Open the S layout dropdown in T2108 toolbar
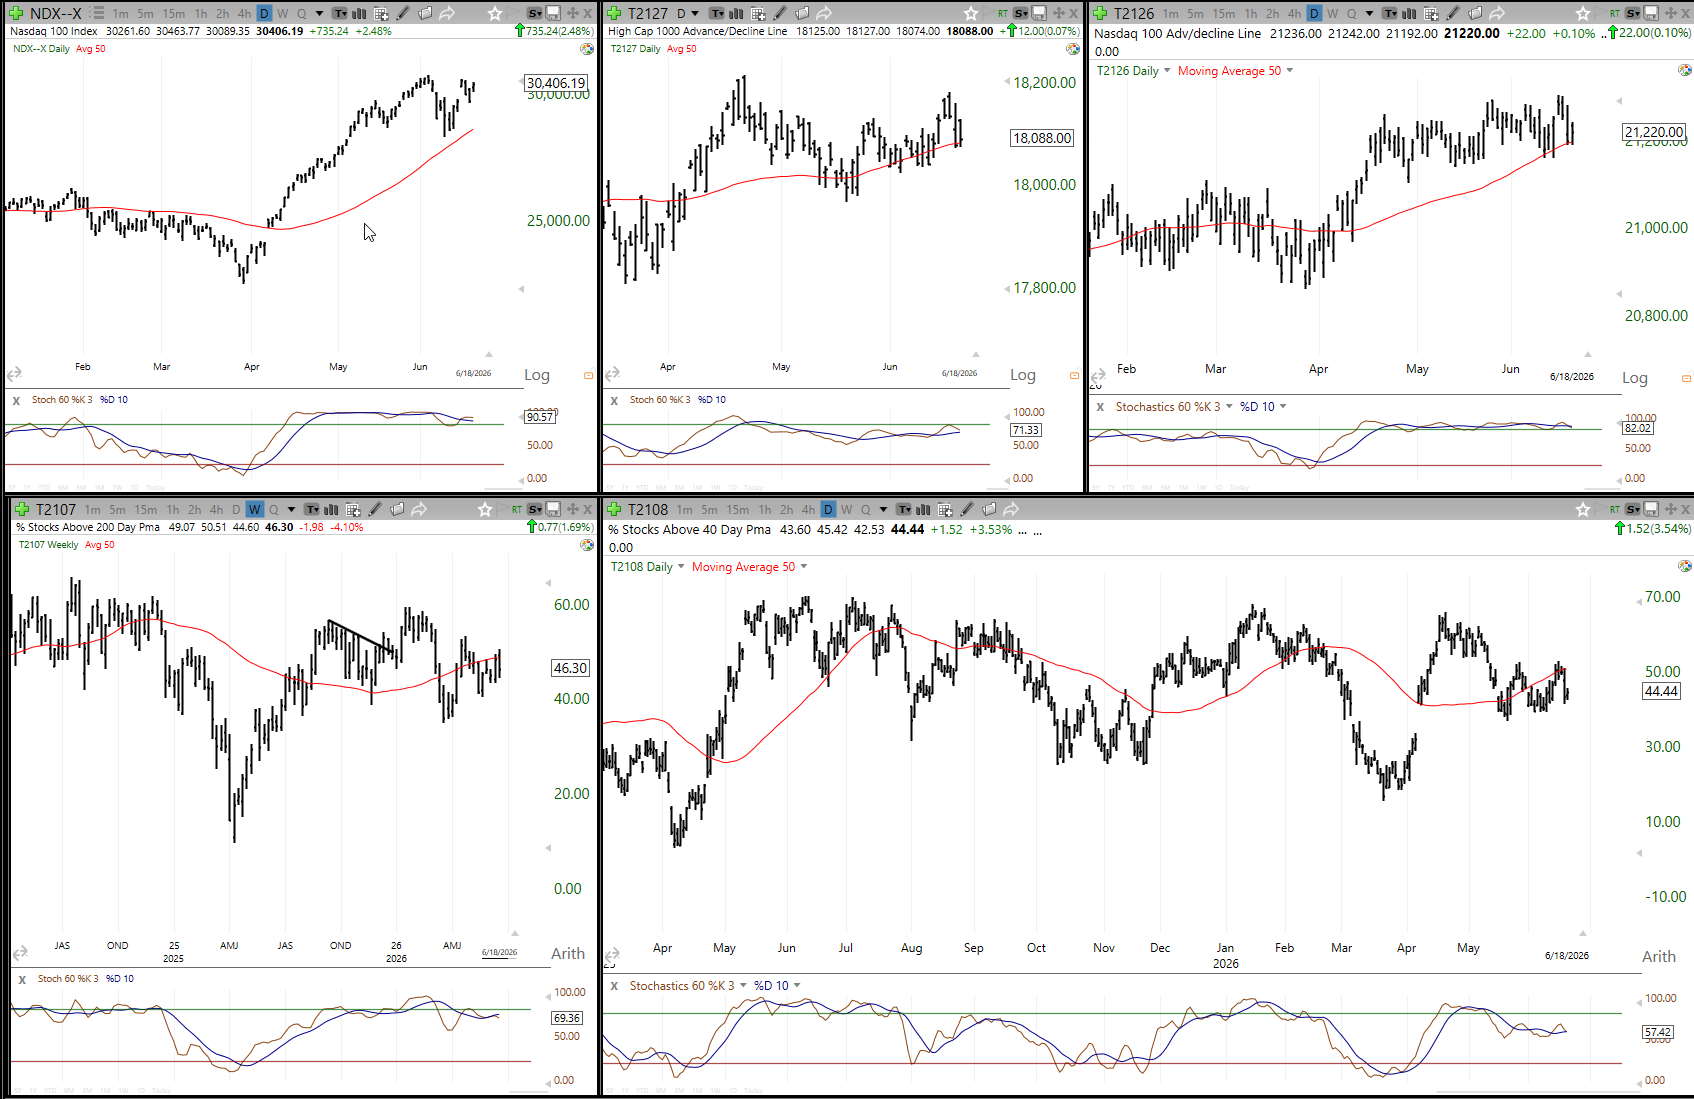Viewport: 1694px width, 1099px height. 1633,509
